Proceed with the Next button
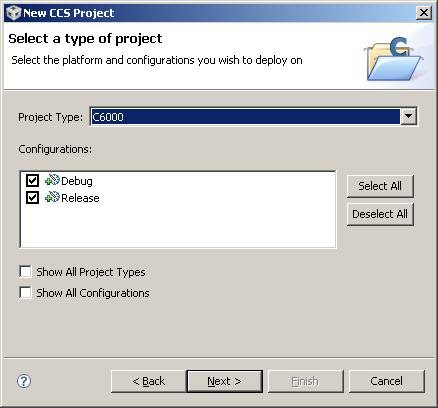 [225, 381]
